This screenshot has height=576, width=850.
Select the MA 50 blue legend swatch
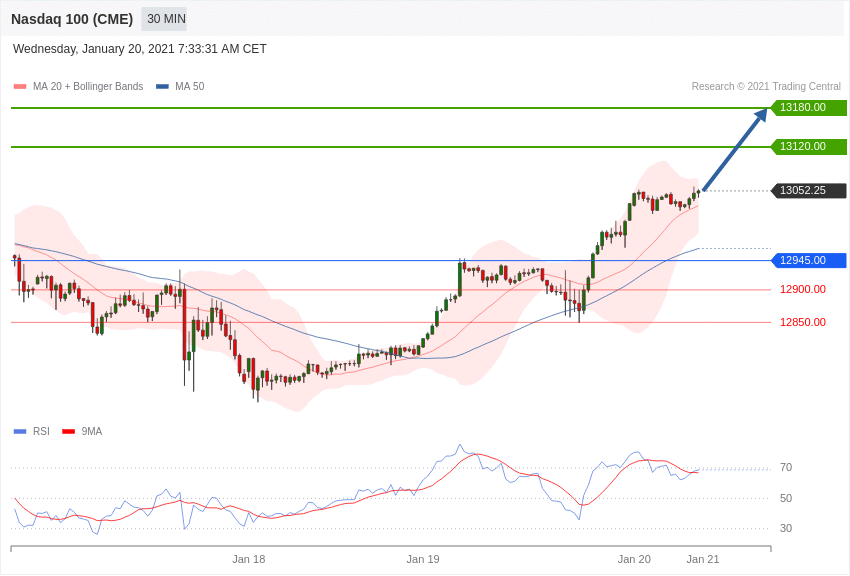pos(162,87)
